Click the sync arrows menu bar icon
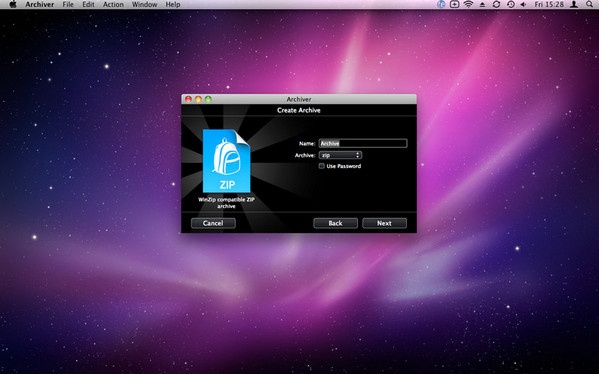The image size is (599, 374). click(x=496, y=5)
